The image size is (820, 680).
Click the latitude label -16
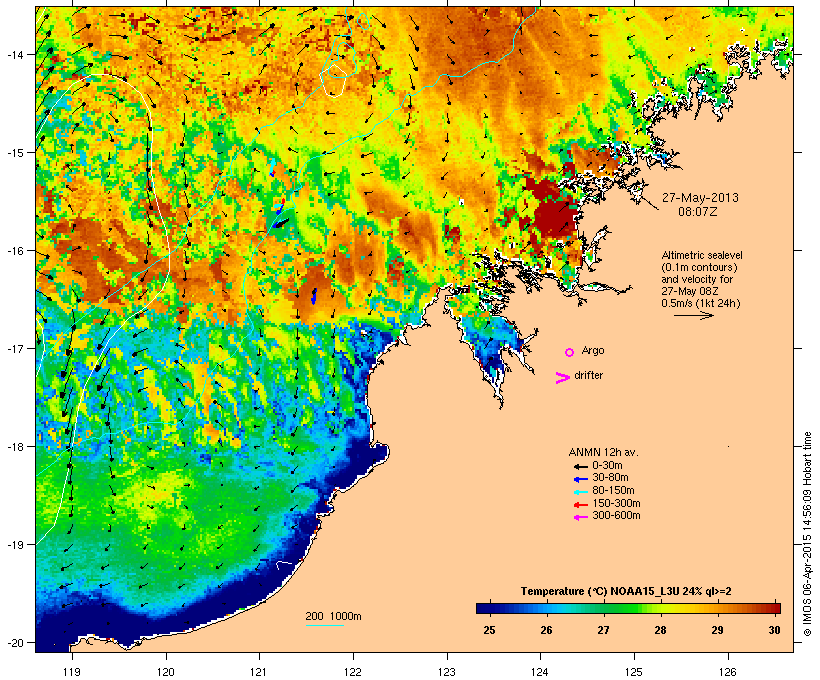point(14,251)
